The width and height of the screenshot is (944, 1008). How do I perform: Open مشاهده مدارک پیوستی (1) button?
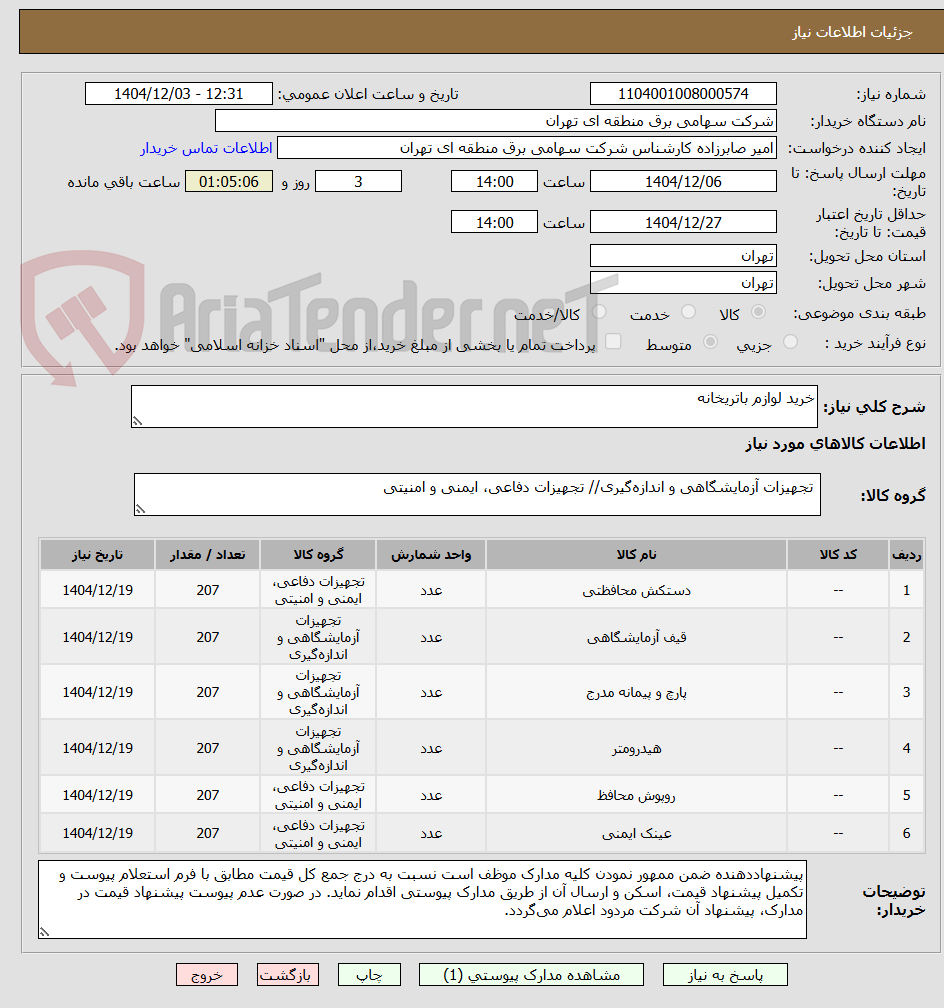tap(531, 975)
